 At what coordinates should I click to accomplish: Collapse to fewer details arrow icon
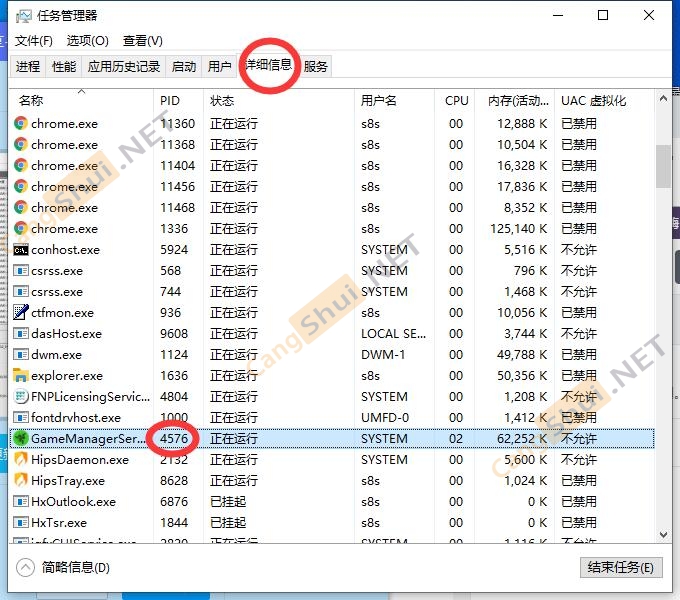[25, 567]
